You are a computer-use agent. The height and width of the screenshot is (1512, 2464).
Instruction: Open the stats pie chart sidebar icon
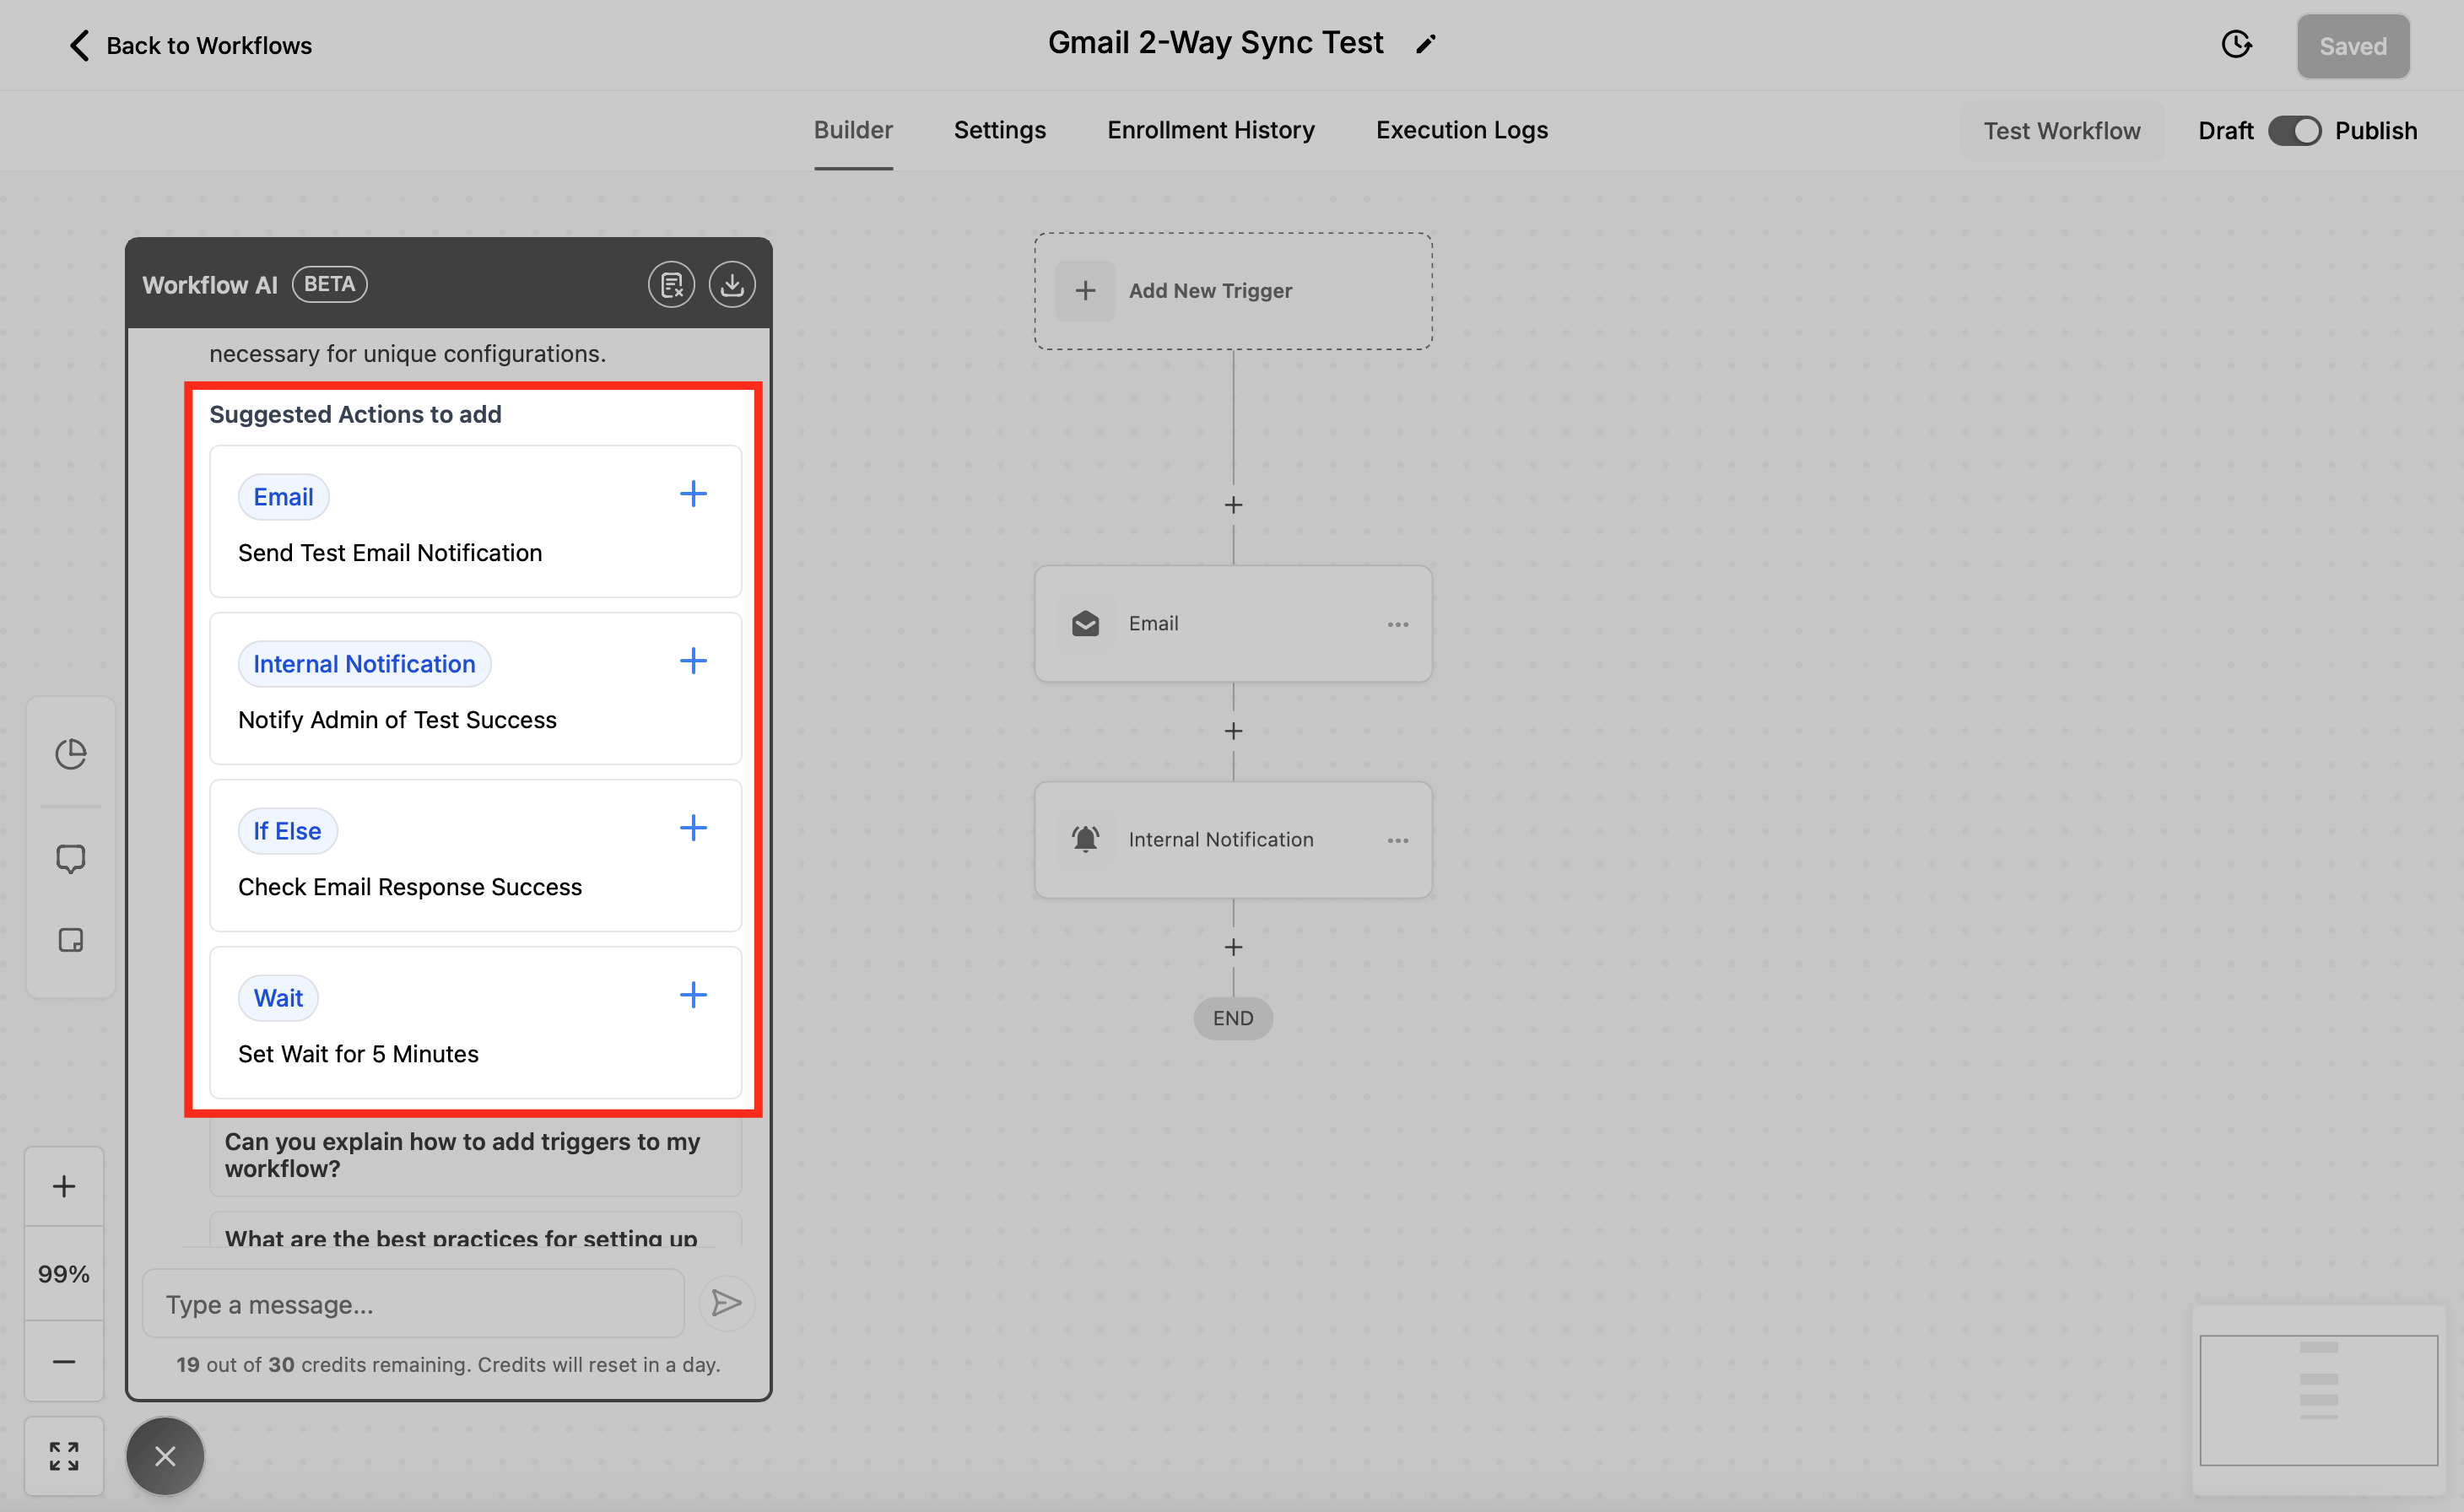click(x=70, y=754)
